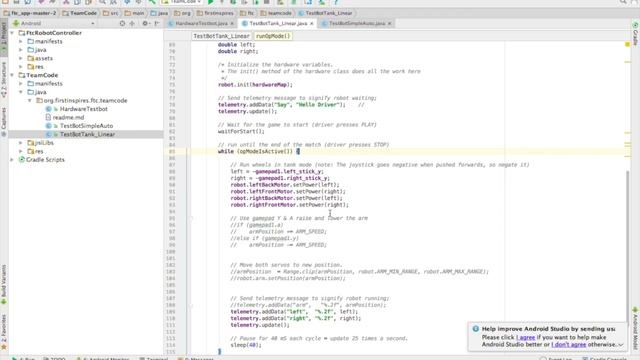Image resolution: width=640 pixels, height=360 pixels.
Task: Click the collapse all icon in Project panel
Action: (132, 24)
